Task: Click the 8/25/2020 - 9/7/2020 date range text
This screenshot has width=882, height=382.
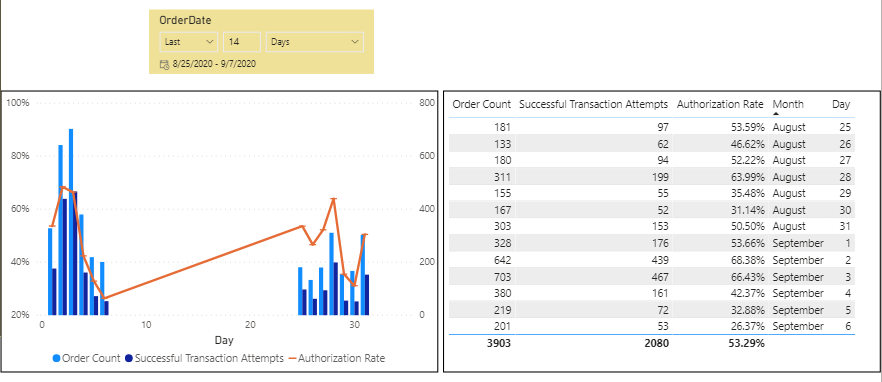Action: pos(214,65)
